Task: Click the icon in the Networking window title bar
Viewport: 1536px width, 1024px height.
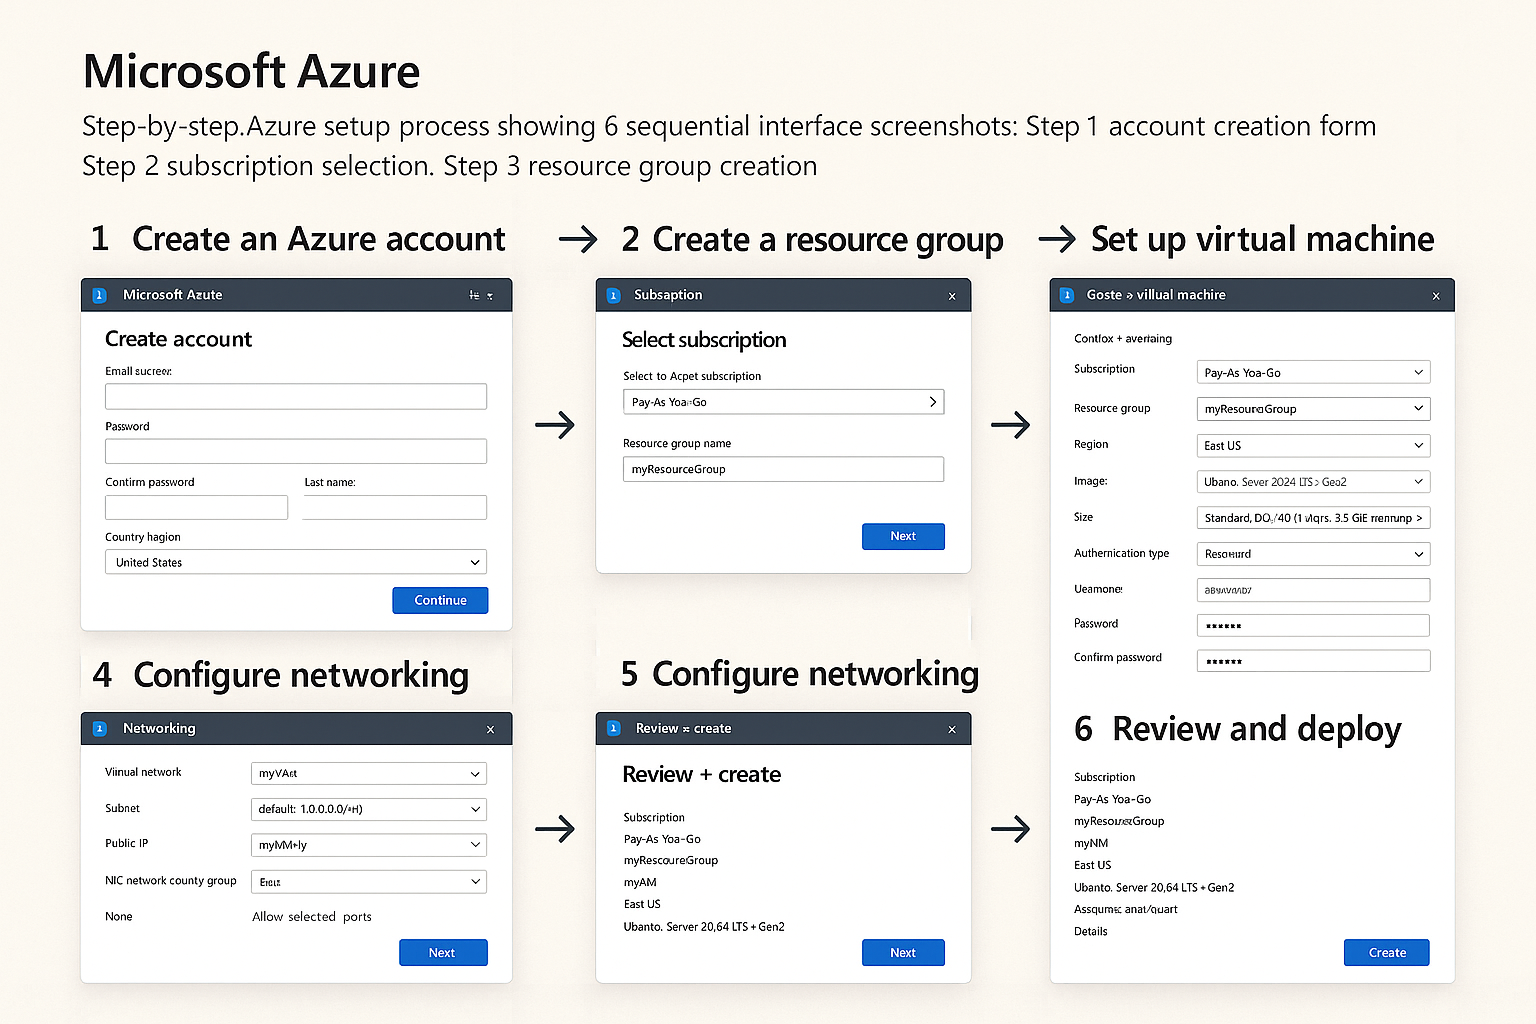Action: [99, 729]
